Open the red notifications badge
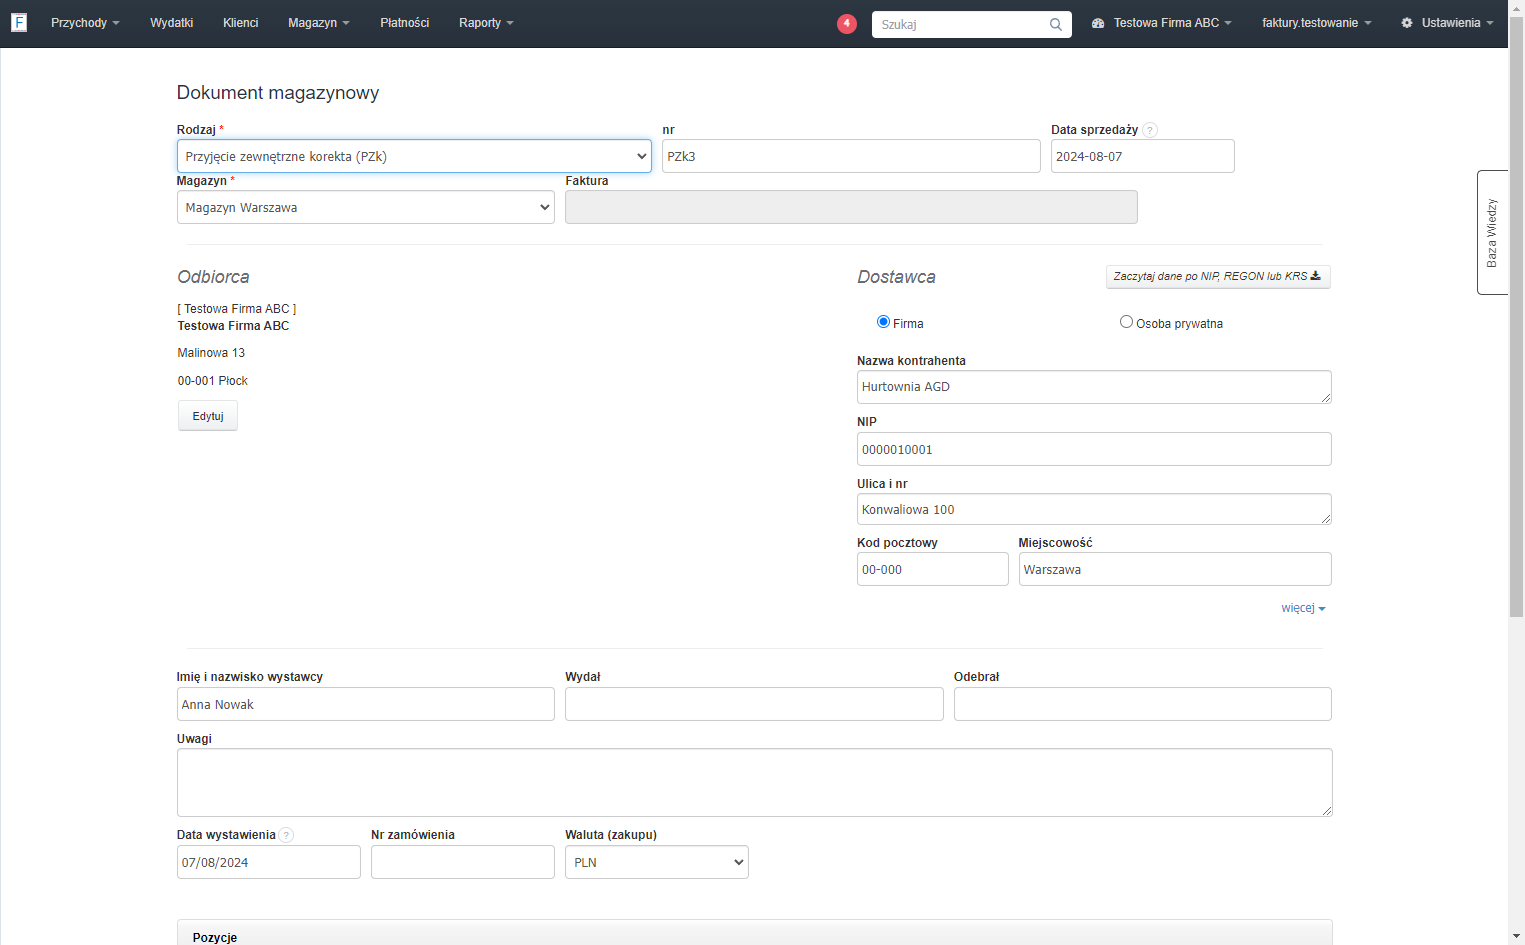This screenshot has height=945, width=1525. pyautogui.click(x=847, y=23)
